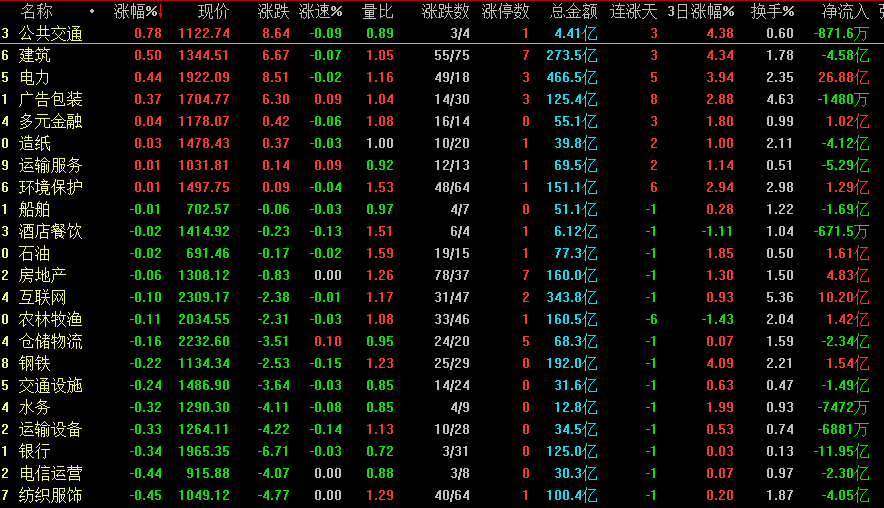This screenshot has height=508, width=884.
Task: Click 环境保护 rise/fall count 48/64
Action: (452, 187)
